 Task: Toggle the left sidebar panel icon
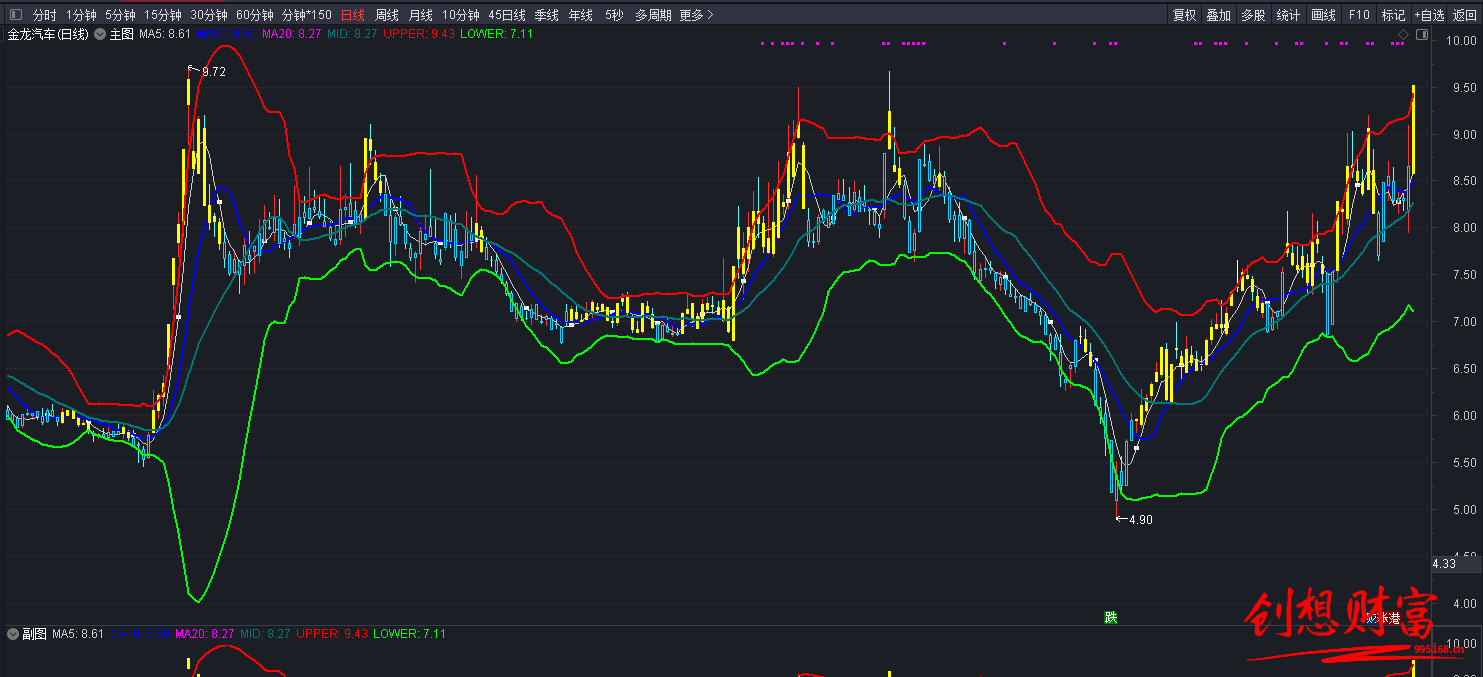click(15, 15)
